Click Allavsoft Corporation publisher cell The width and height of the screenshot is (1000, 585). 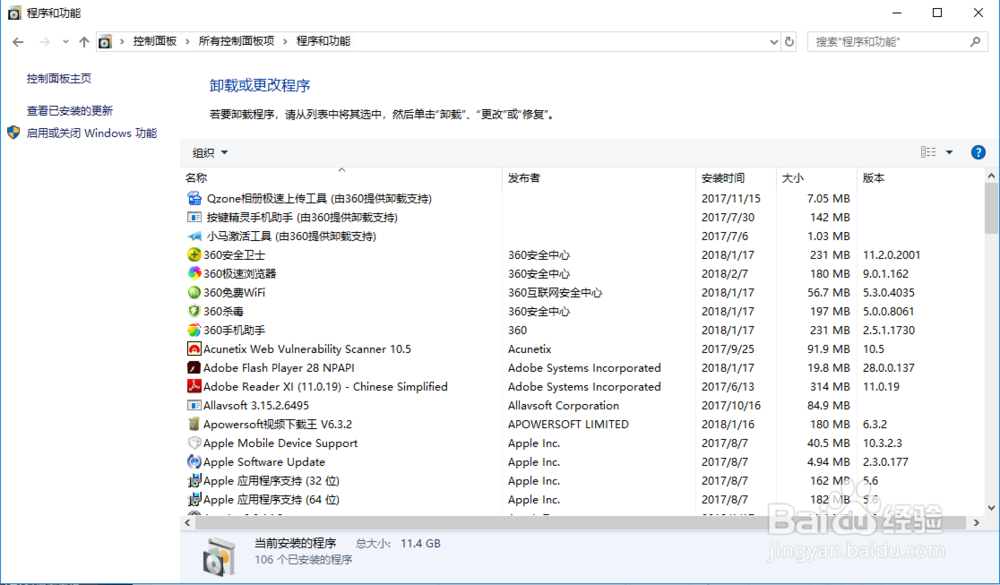coord(563,405)
